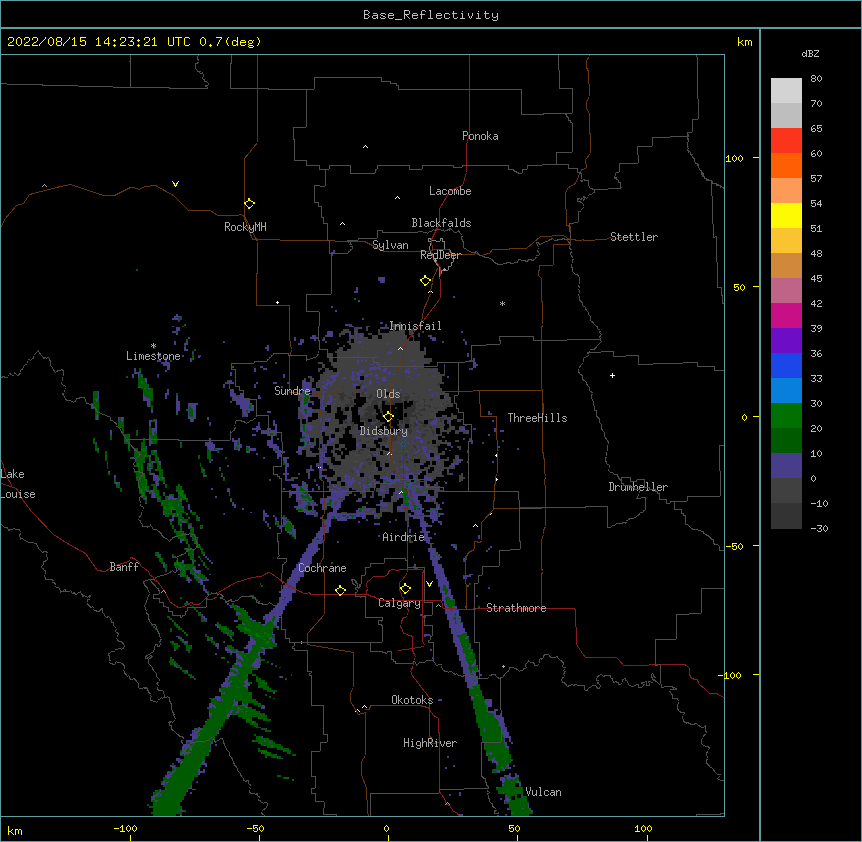Click the Airdrie city label
This screenshot has height=842, width=862.
click(x=404, y=537)
